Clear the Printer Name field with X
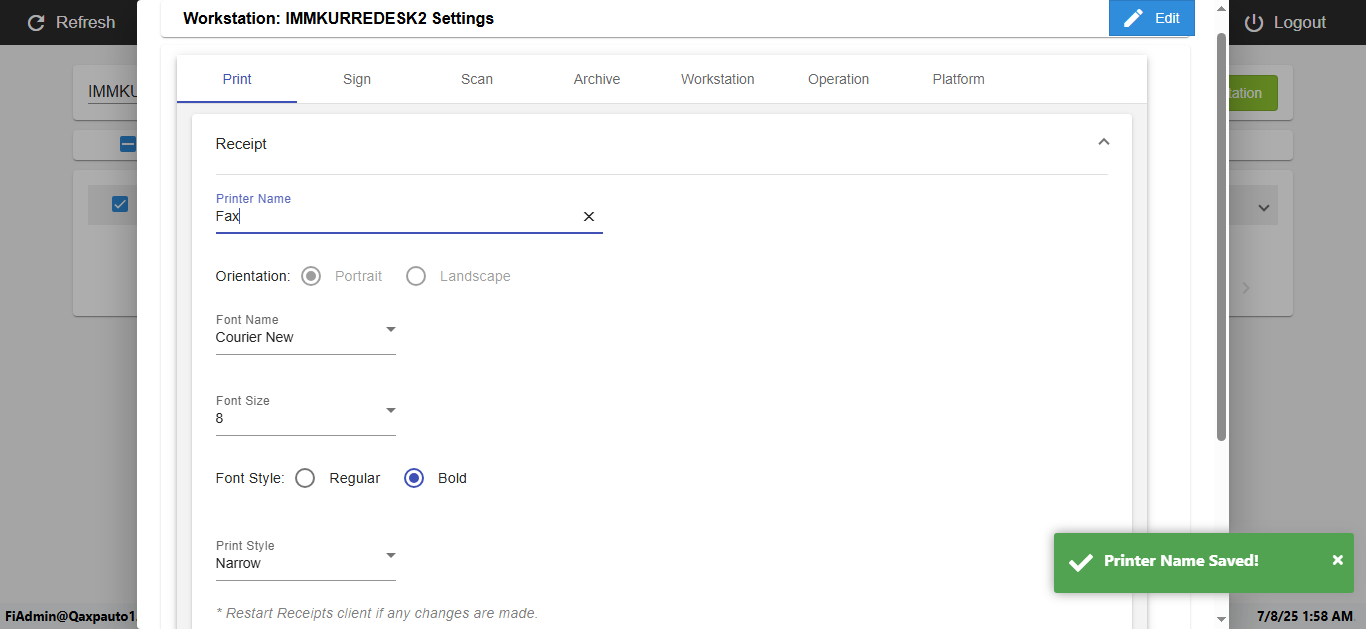Screen dimensions: 1366x629 pos(589,216)
